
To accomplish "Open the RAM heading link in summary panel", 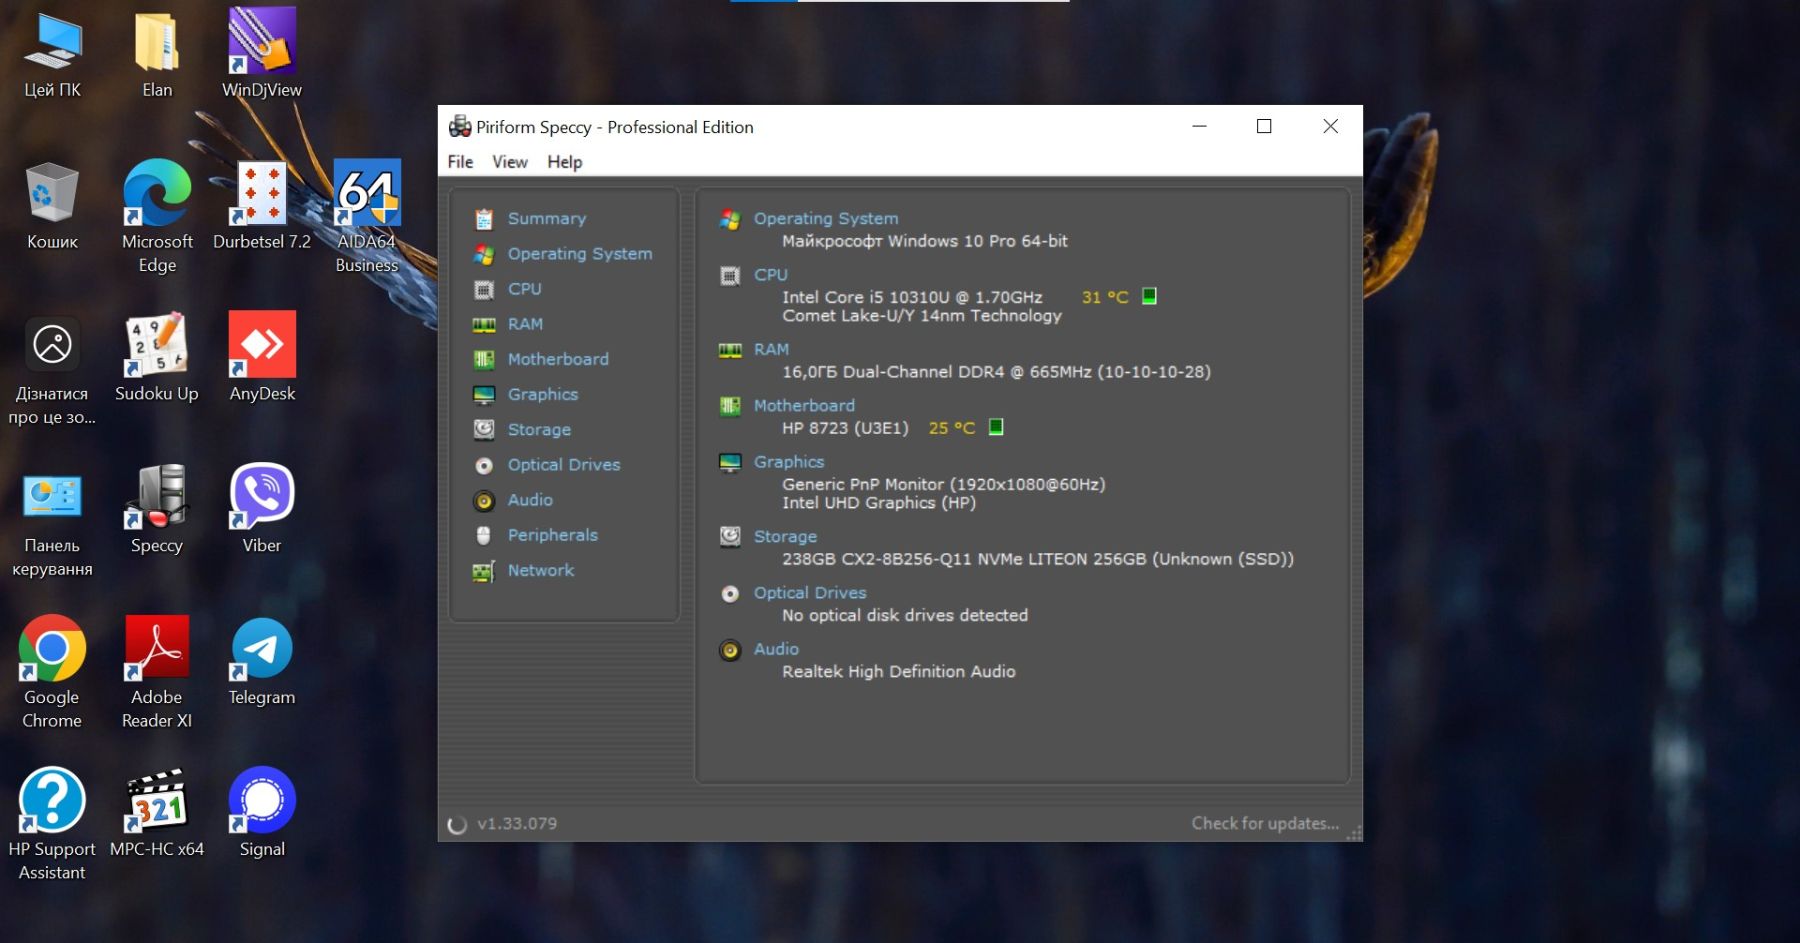I will [771, 349].
